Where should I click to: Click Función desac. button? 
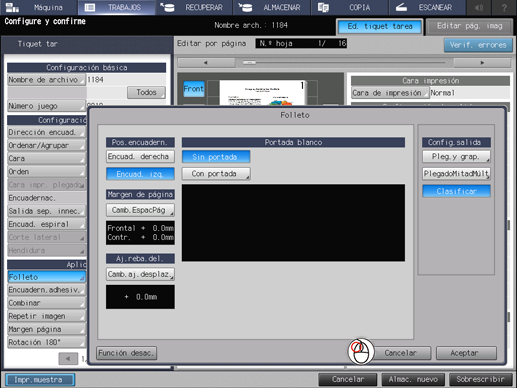[126, 353]
